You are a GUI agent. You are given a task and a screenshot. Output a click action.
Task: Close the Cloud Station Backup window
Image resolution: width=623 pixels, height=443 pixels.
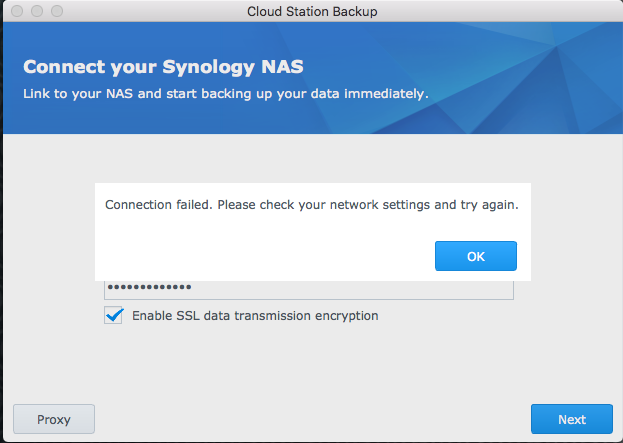[x=13, y=11]
